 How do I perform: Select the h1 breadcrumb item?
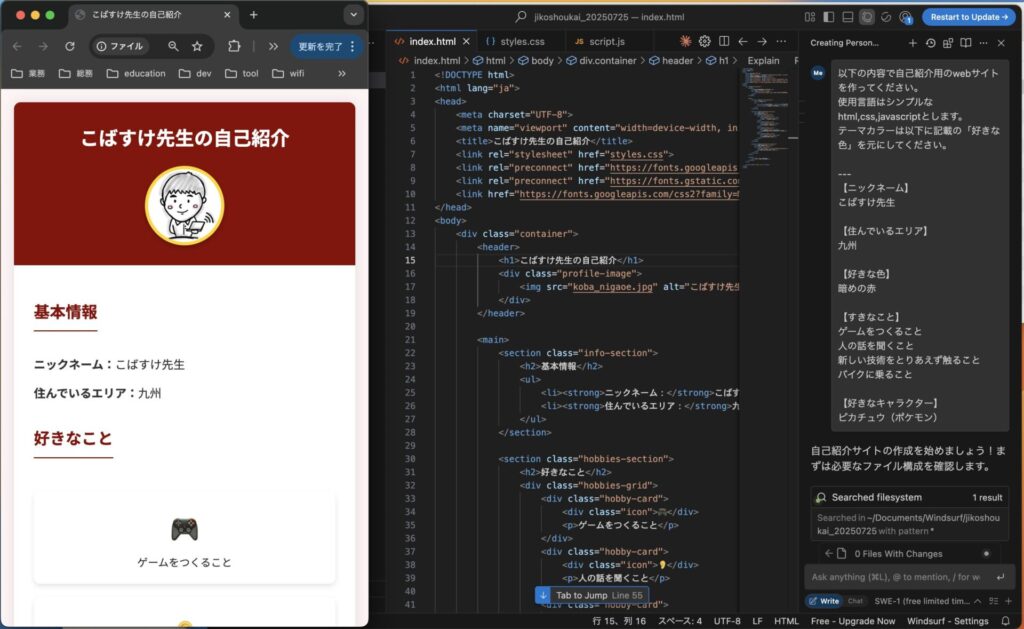(717, 61)
